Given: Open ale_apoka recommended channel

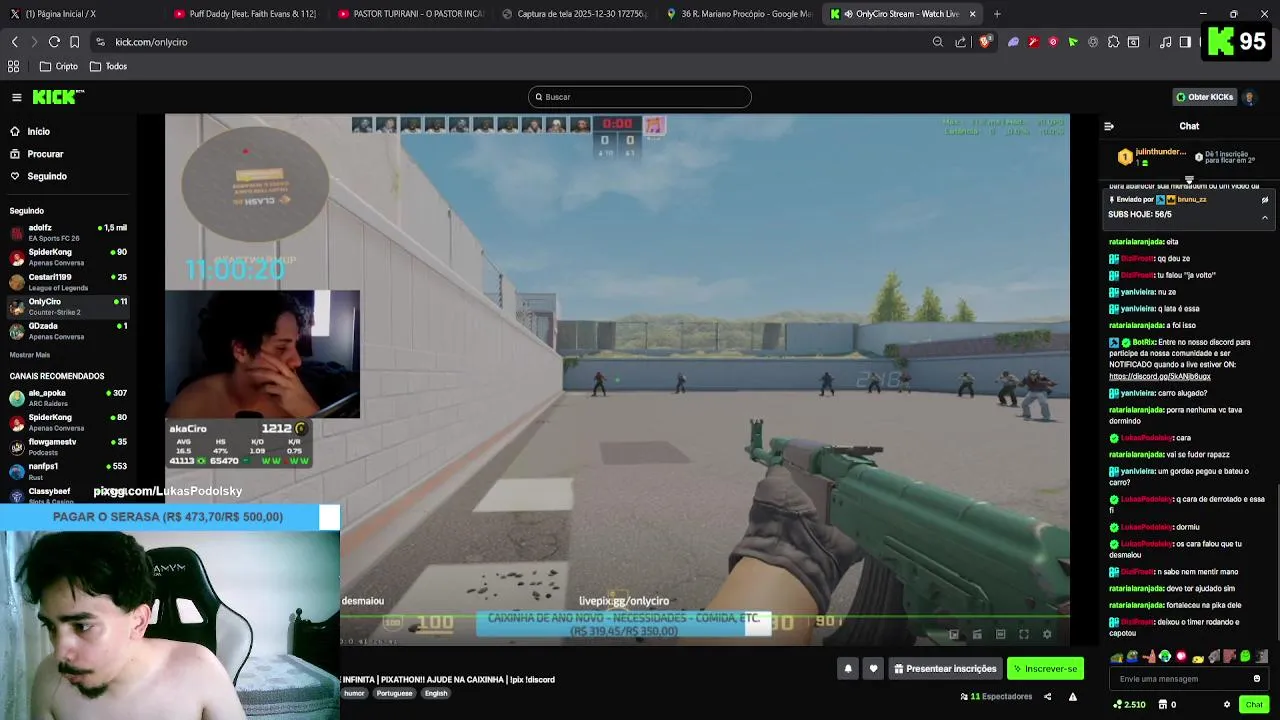Looking at the screenshot, I should coord(68,398).
